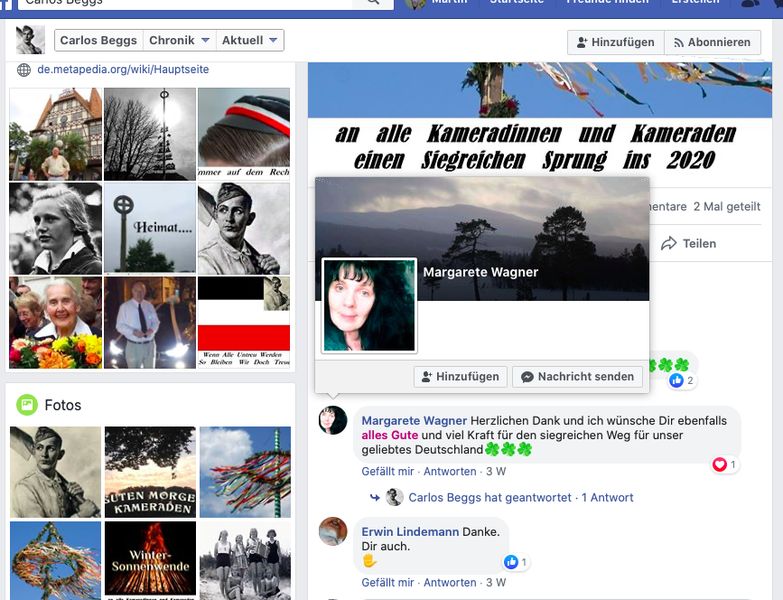This screenshot has width=783, height=600.
Task: Click the globe icon beside the metapedia link
Action: click(x=24, y=70)
